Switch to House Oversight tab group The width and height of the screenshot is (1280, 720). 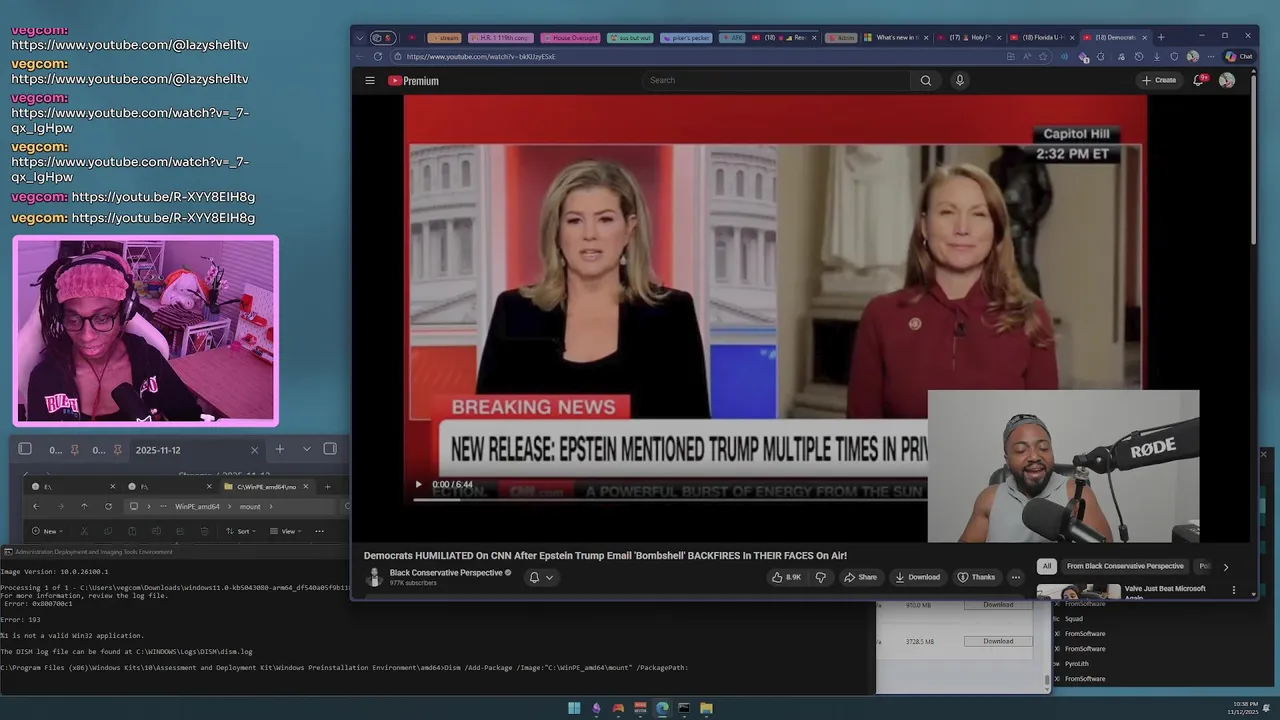coord(570,38)
